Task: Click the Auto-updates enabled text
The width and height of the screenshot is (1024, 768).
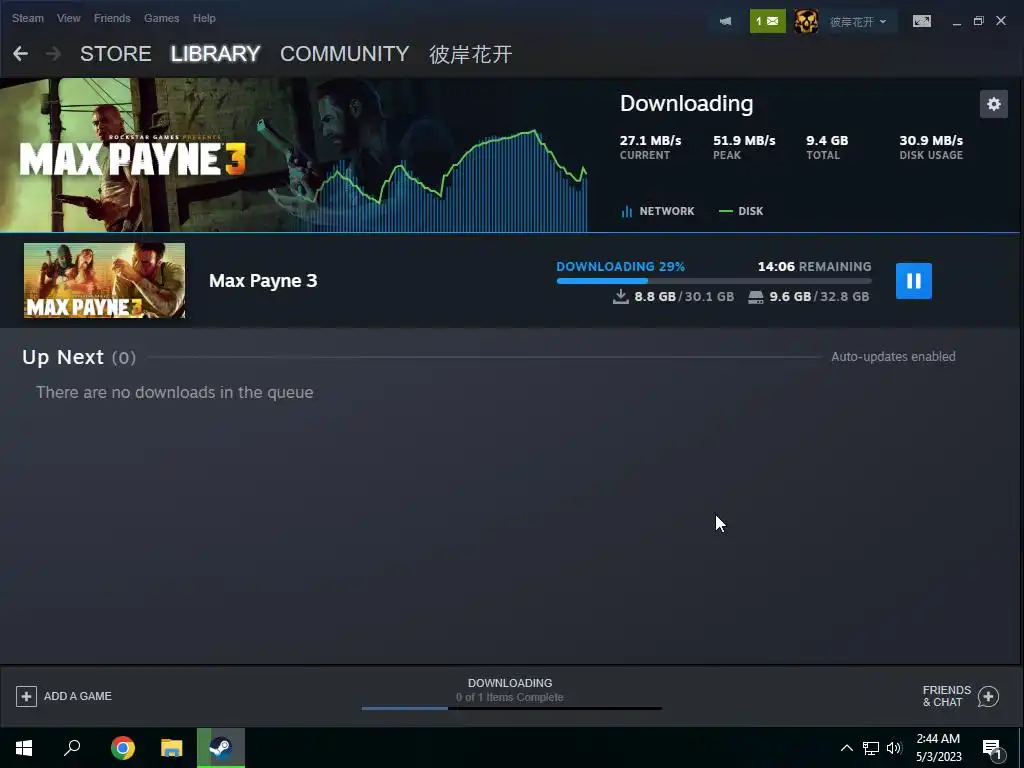Action: click(893, 357)
